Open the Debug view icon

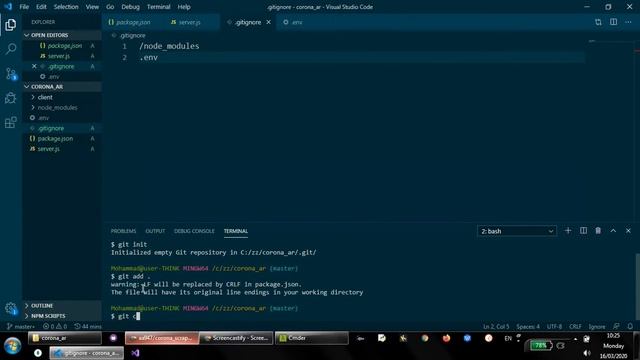11,98
